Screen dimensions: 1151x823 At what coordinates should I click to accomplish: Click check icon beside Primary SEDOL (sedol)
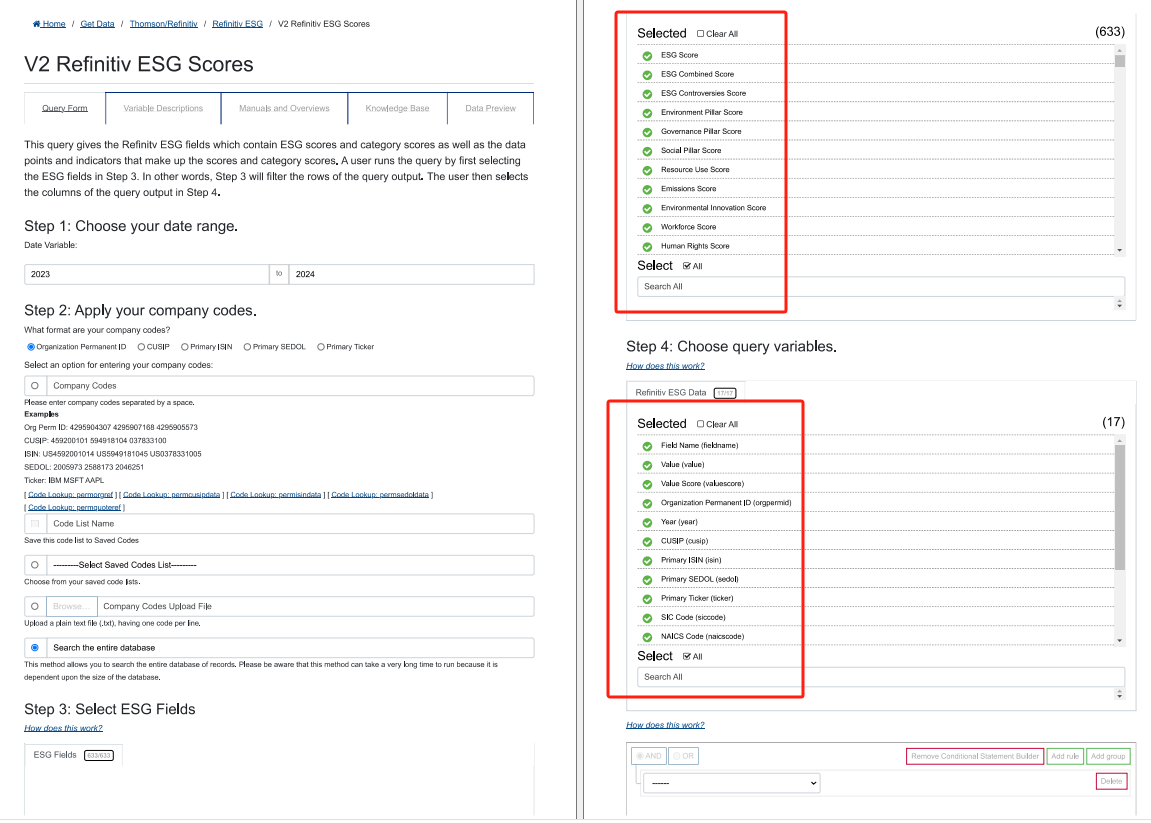click(x=647, y=580)
